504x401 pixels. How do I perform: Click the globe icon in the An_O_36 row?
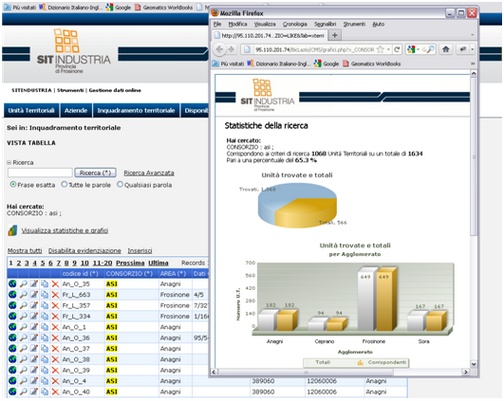12,338
